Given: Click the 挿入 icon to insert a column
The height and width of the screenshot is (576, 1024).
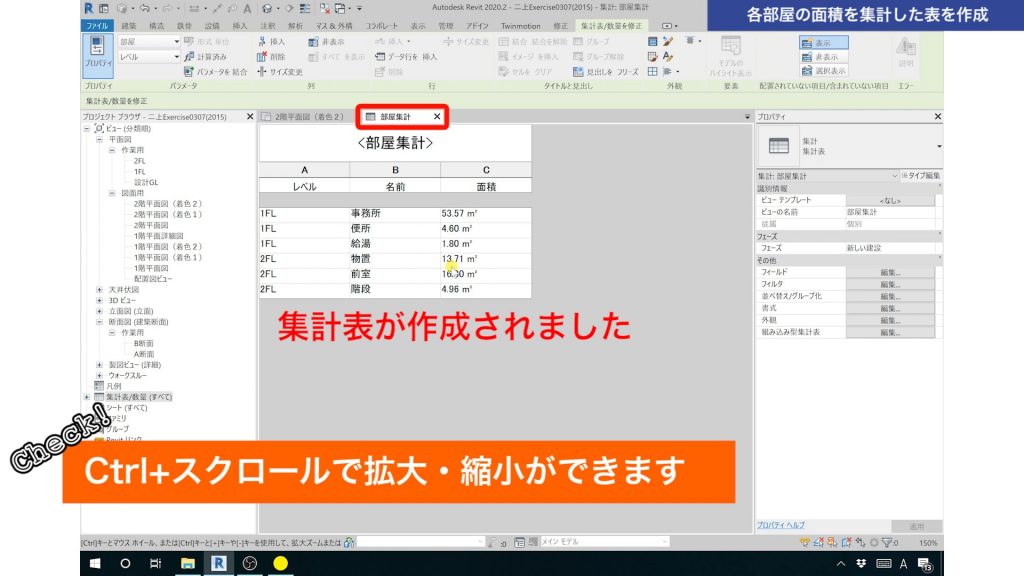Looking at the screenshot, I should (x=262, y=42).
